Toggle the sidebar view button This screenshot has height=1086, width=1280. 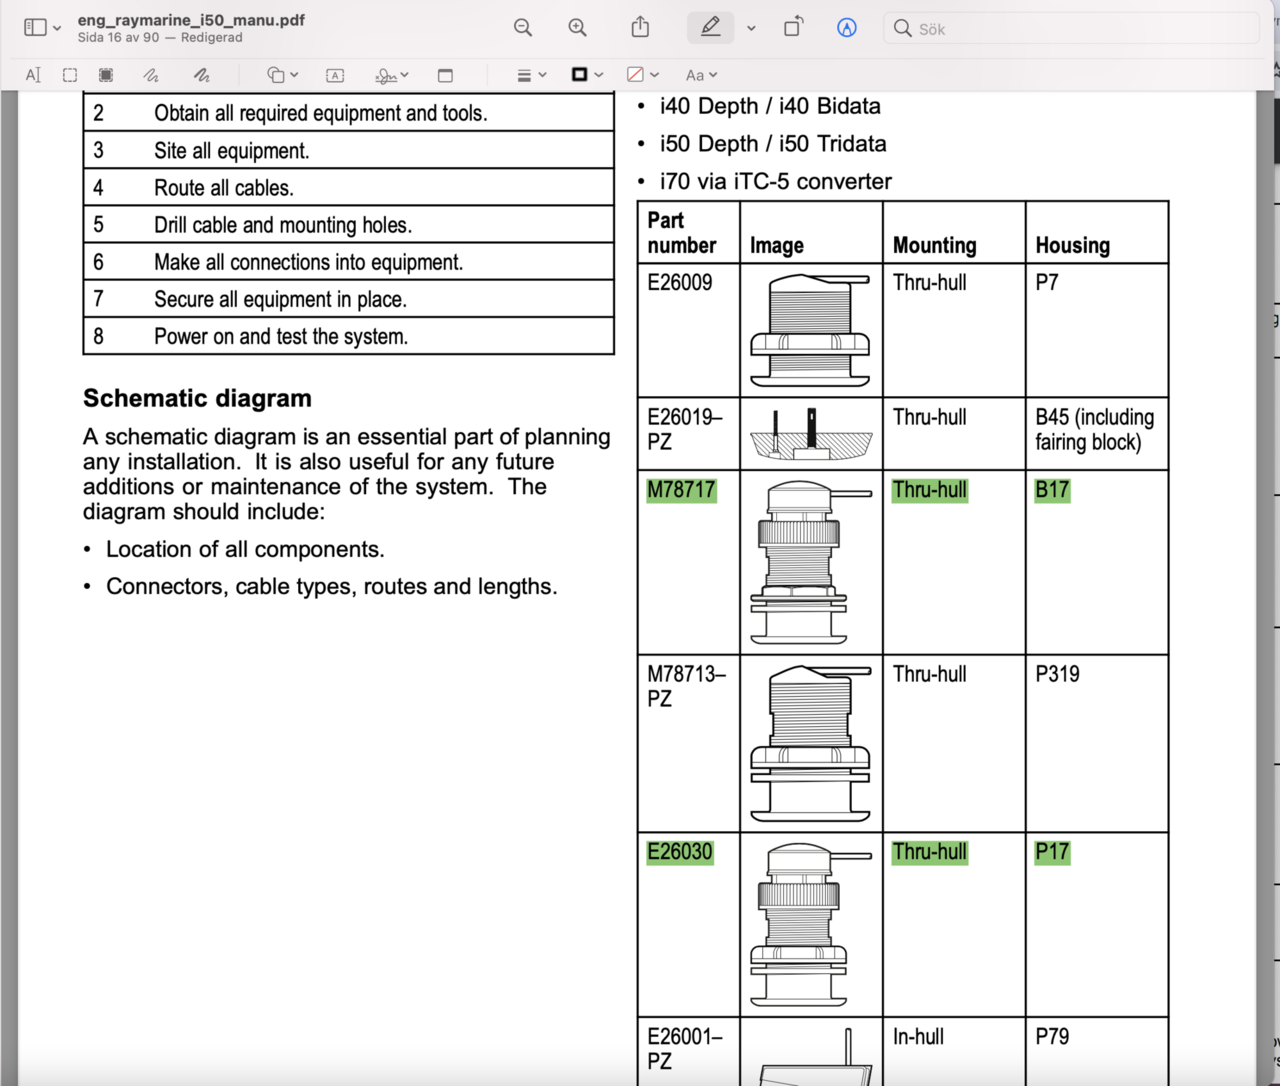35,28
